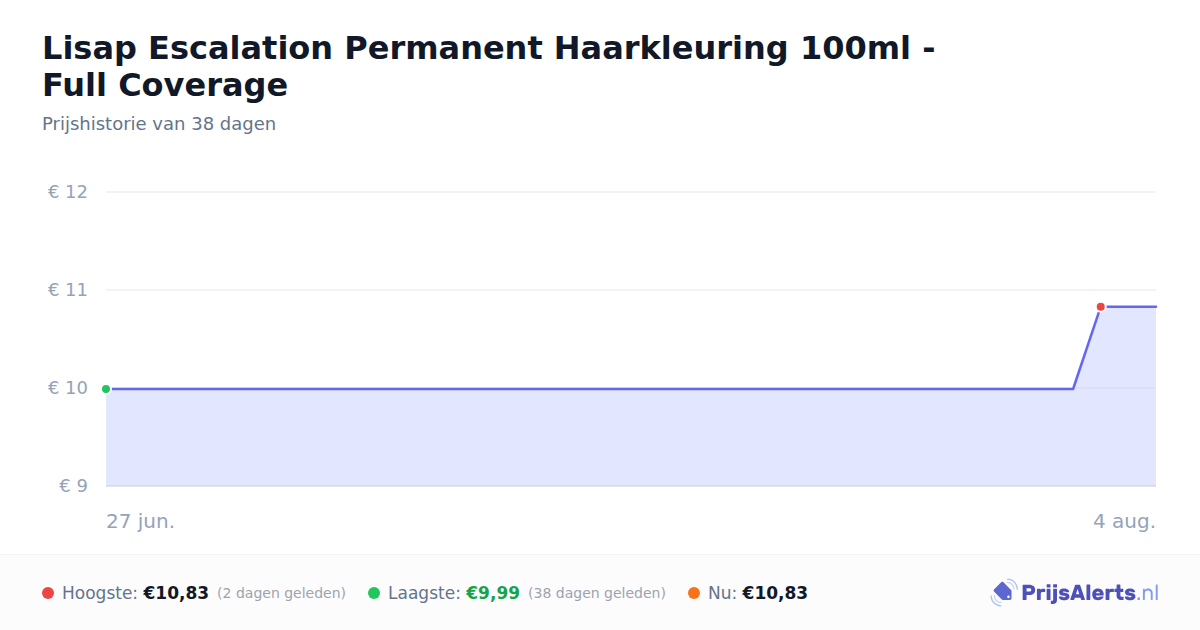Image resolution: width=1200 pixels, height=630 pixels.
Task: Click the € 11 axis label
Action: pyautogui.click(x=68, y=290)
